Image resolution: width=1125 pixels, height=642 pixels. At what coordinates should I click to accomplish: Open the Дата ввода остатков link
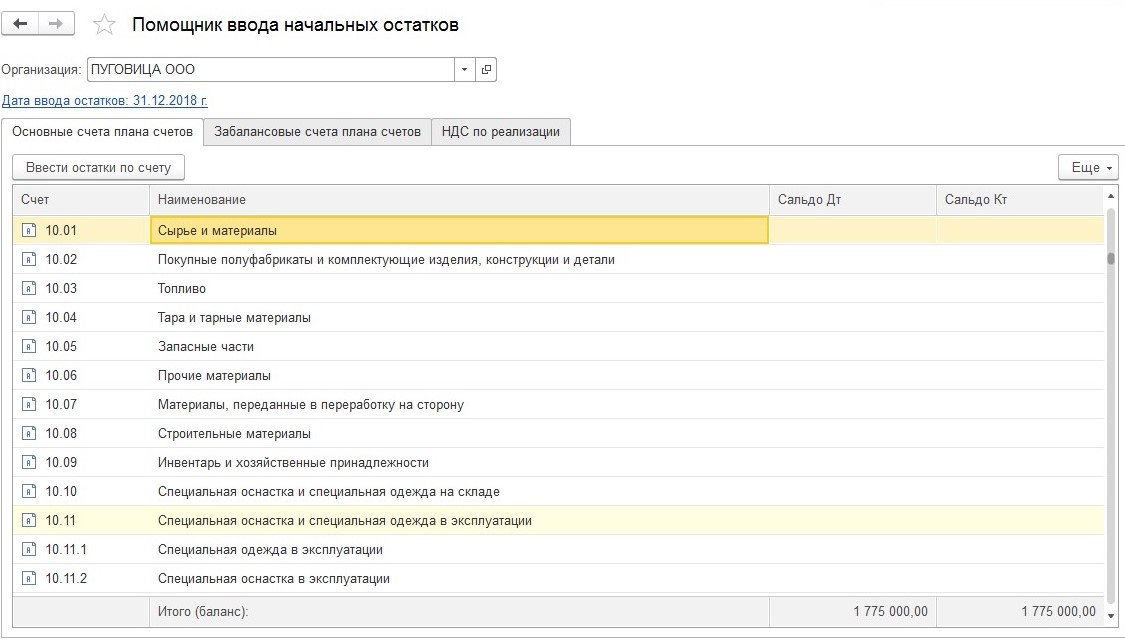pyautogui.click(x=105, y=101)
